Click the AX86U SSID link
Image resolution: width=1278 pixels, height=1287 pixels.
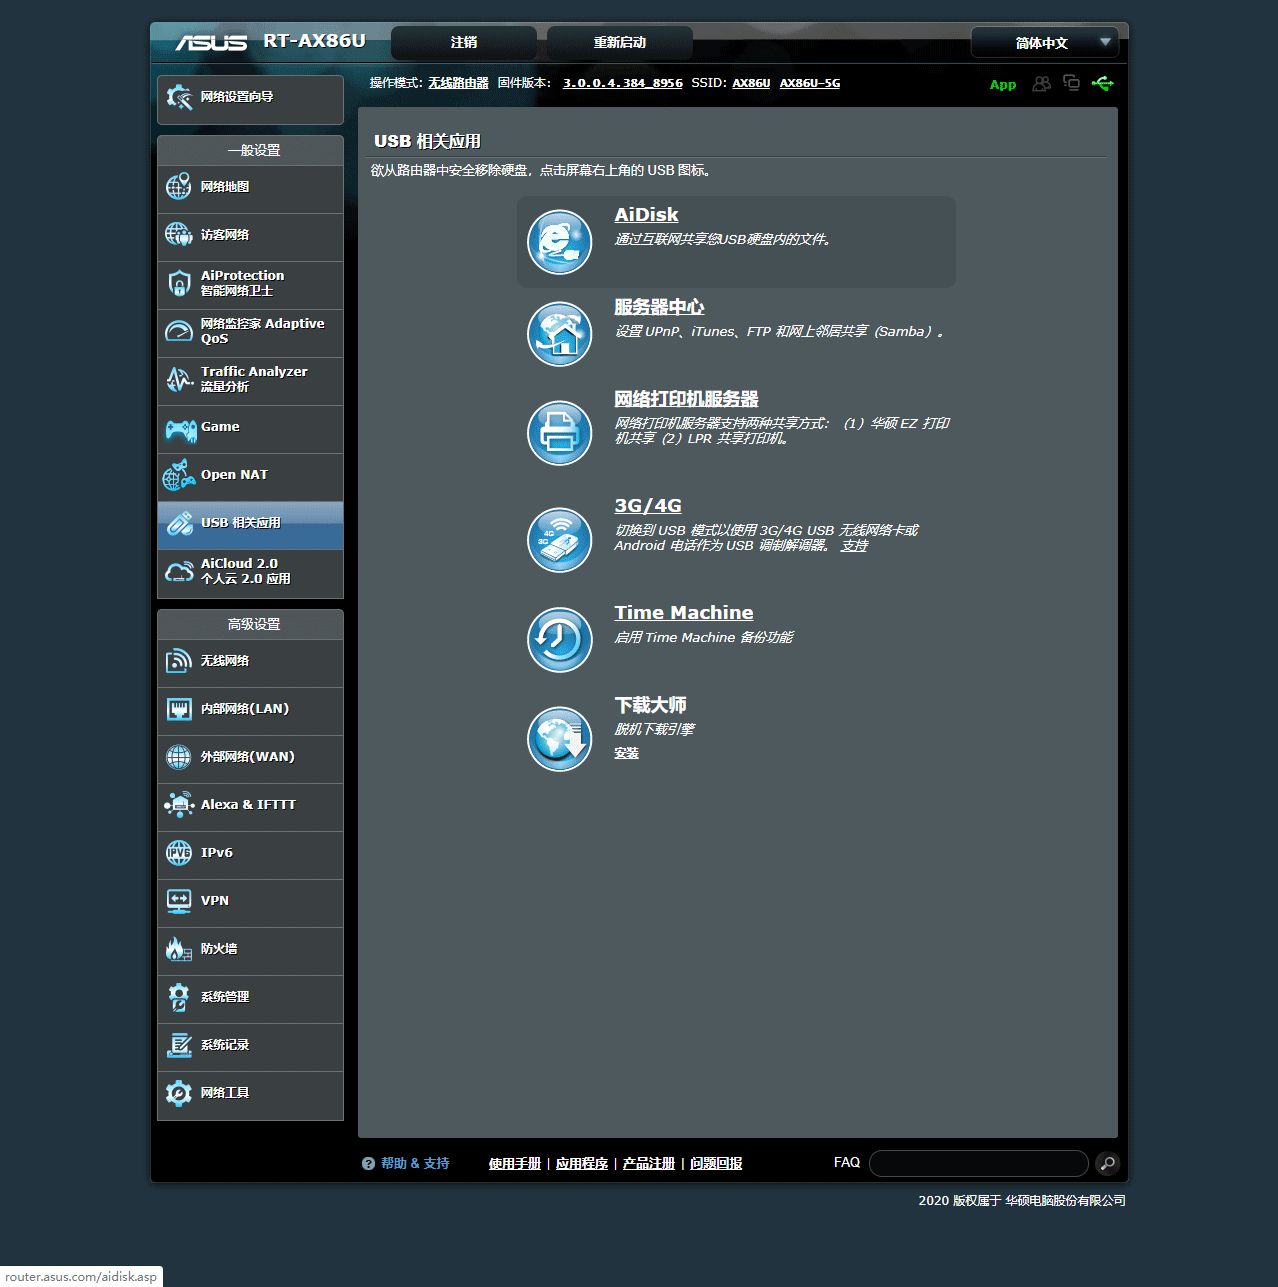pos(751,83)
